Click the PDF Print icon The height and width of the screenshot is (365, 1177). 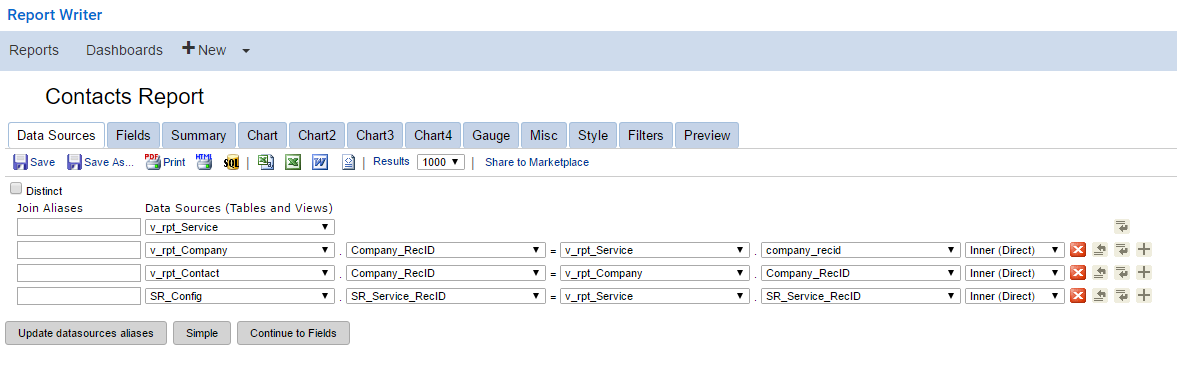[x=152, y=161]
